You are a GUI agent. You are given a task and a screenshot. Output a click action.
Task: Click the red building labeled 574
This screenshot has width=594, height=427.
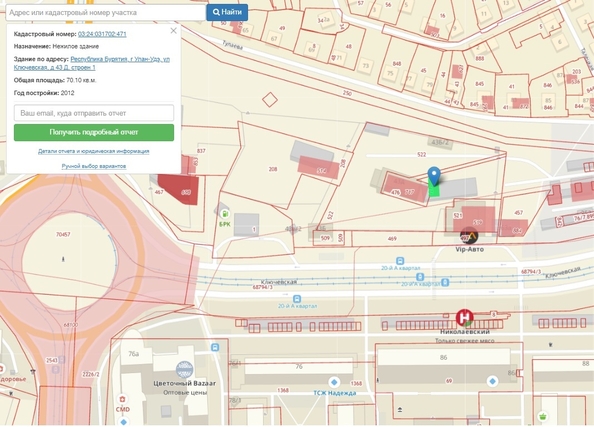[319, 167]
